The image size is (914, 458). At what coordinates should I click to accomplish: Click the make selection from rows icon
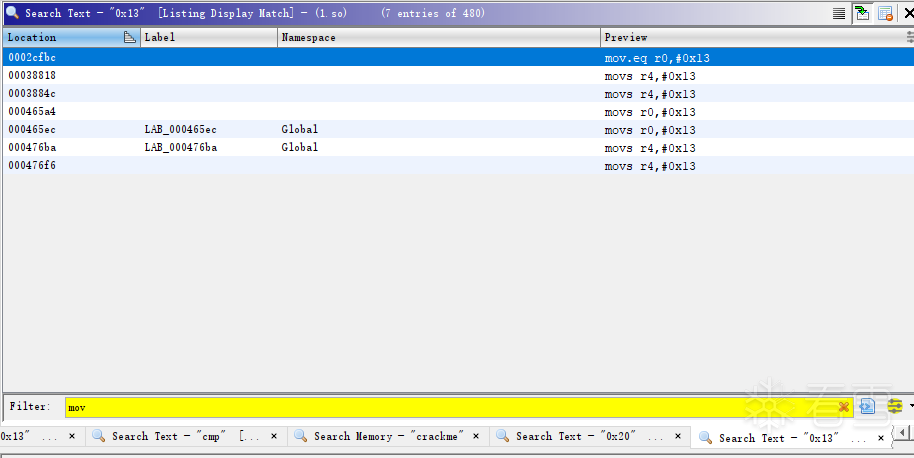(839, 13)
